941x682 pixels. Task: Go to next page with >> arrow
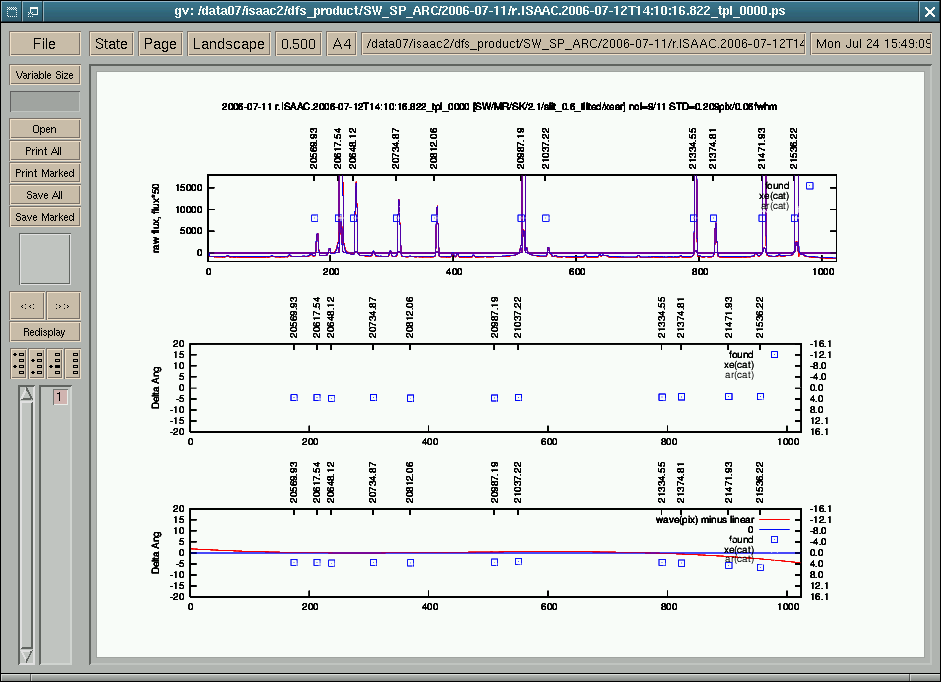(62, 306)
